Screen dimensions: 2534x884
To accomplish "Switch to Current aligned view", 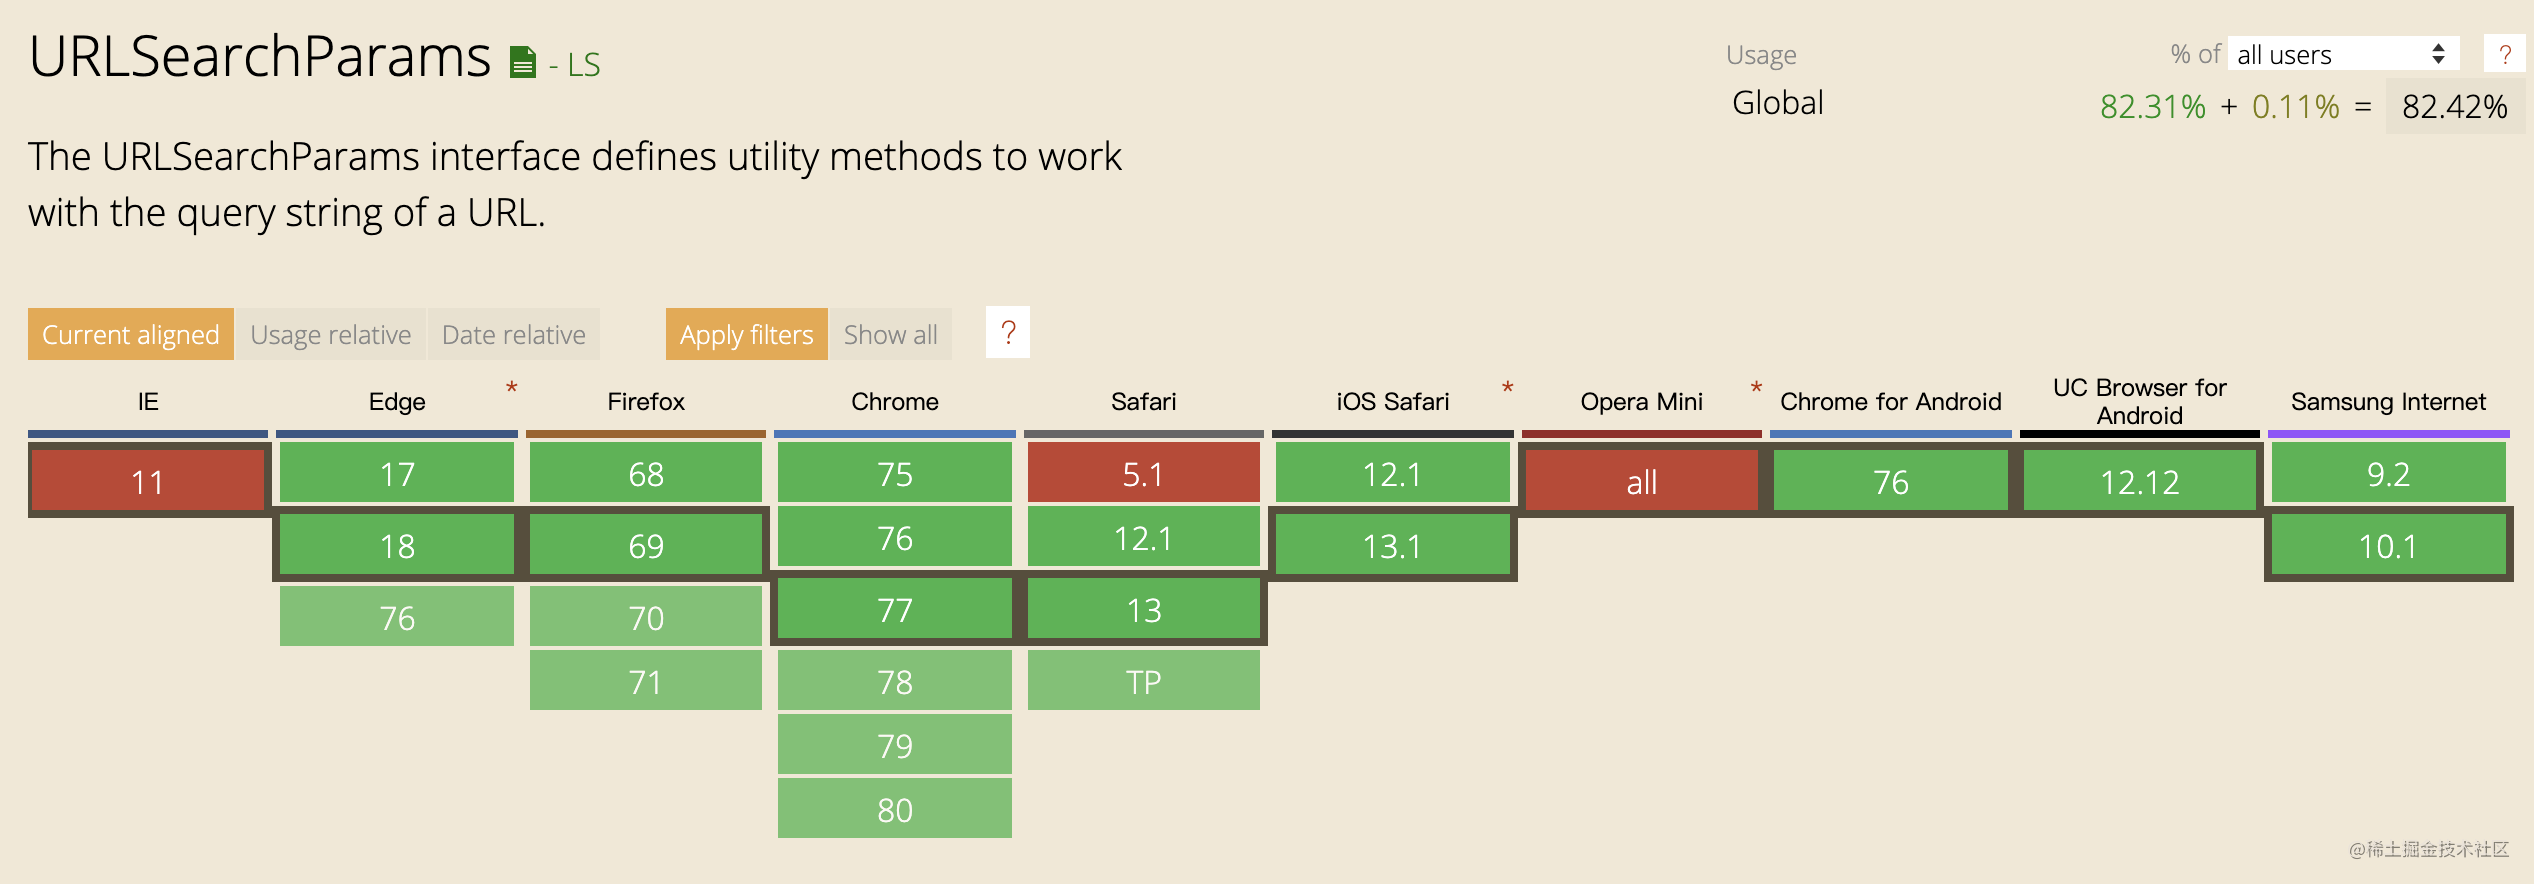I will pos(131,334).
